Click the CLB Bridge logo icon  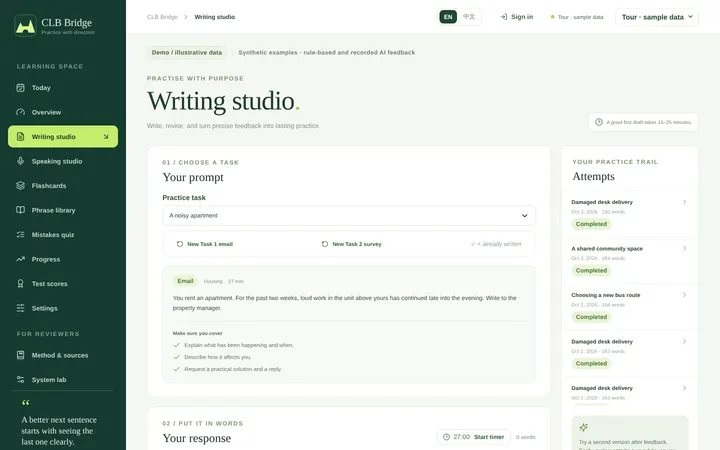pyautogui.click(x=25, y=26)
